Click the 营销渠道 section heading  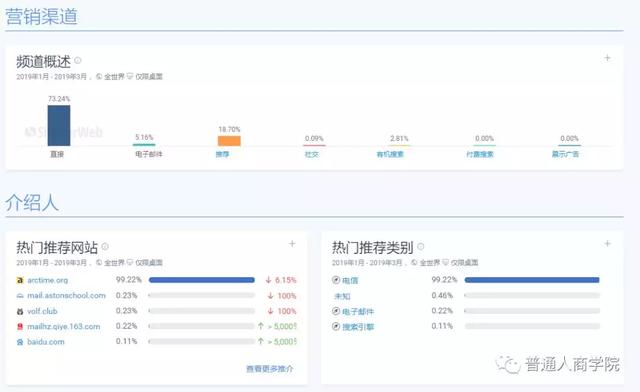pyautogui.click(x=41, y=17)
